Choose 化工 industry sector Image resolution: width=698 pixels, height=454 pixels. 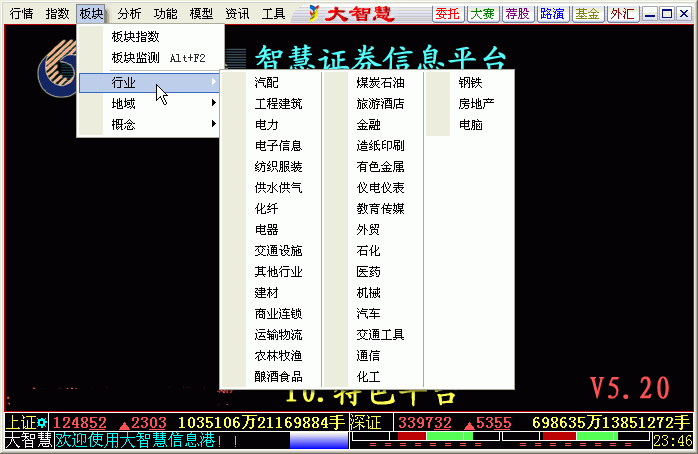pos(373,377)
